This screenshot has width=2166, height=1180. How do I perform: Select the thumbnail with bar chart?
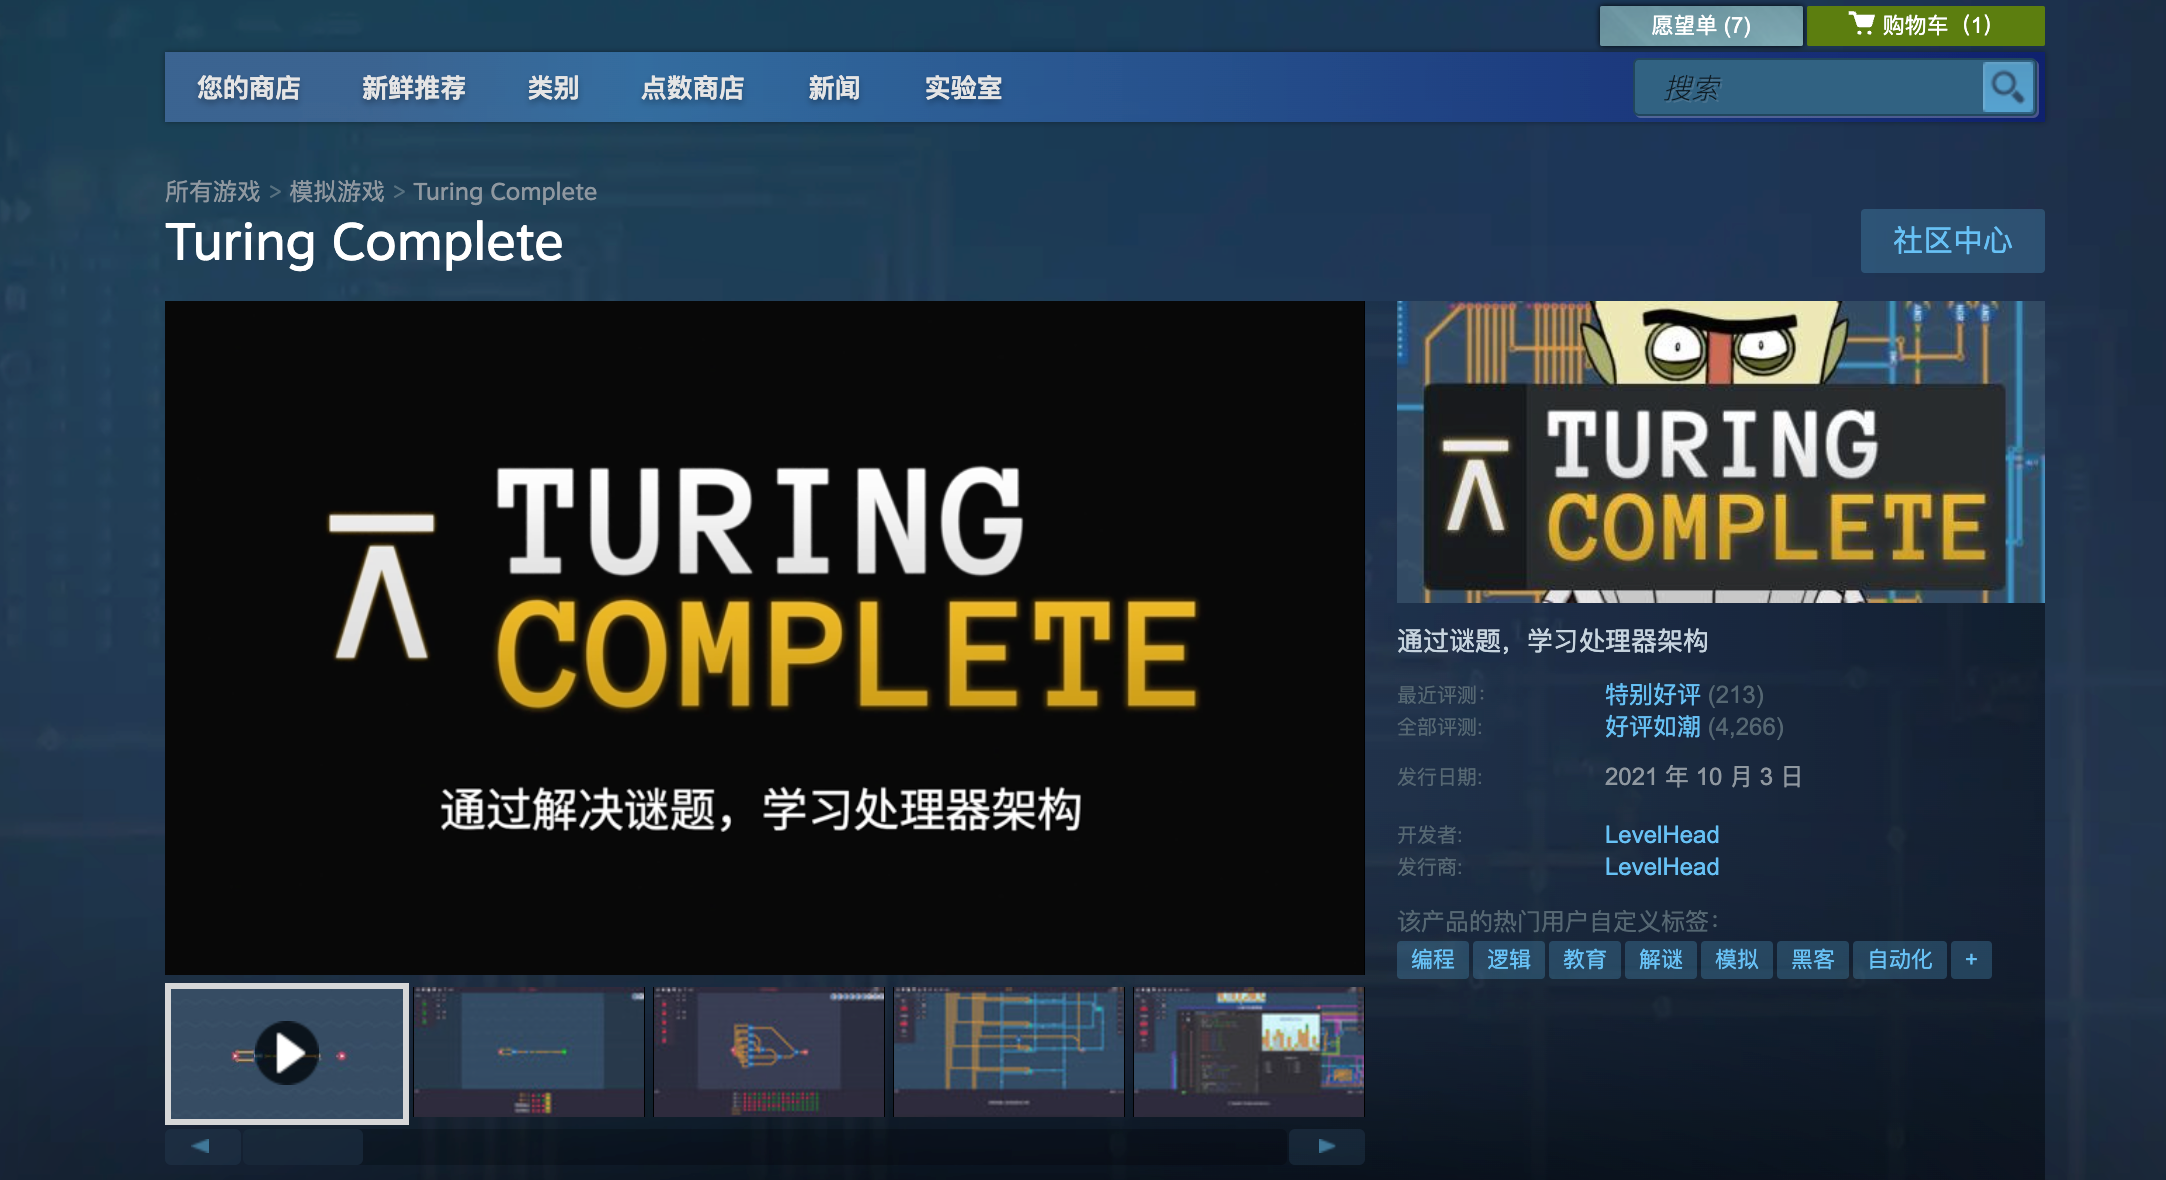(x=1249, y=1052)
